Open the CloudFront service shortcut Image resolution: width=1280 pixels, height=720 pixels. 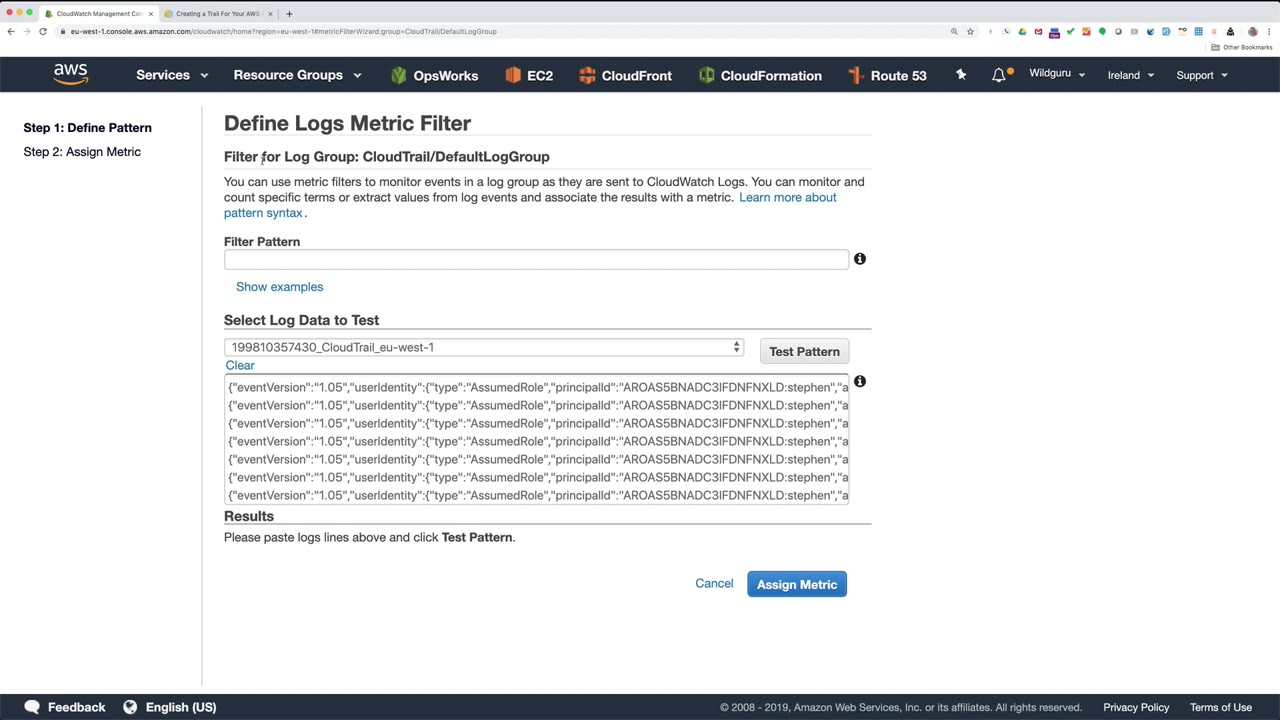pos(625,75)
